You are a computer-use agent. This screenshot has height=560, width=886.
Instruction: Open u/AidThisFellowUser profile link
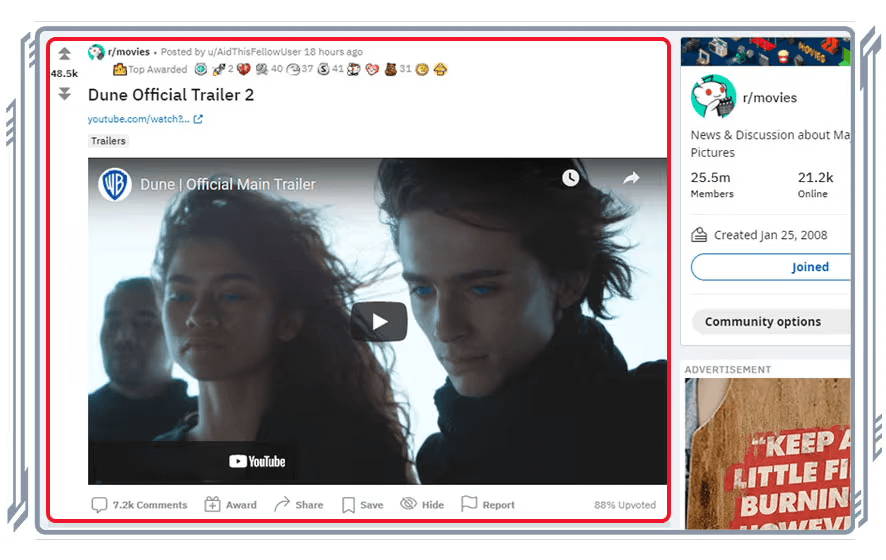point(254,52)
